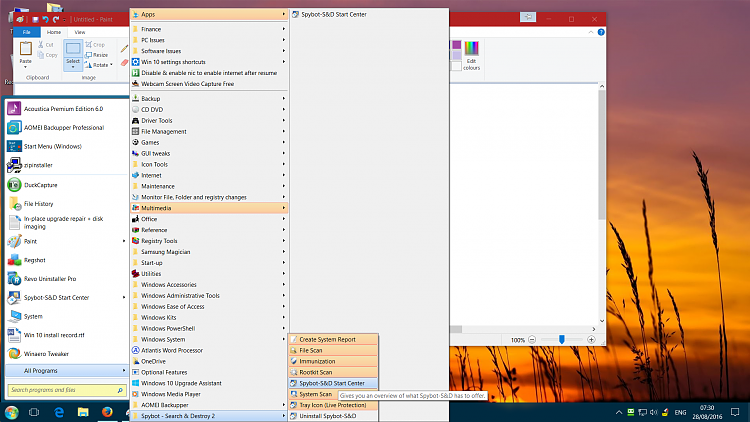Select Create System Report
The width and height of the screenshot is (750, 422).
tap(333, 339)
